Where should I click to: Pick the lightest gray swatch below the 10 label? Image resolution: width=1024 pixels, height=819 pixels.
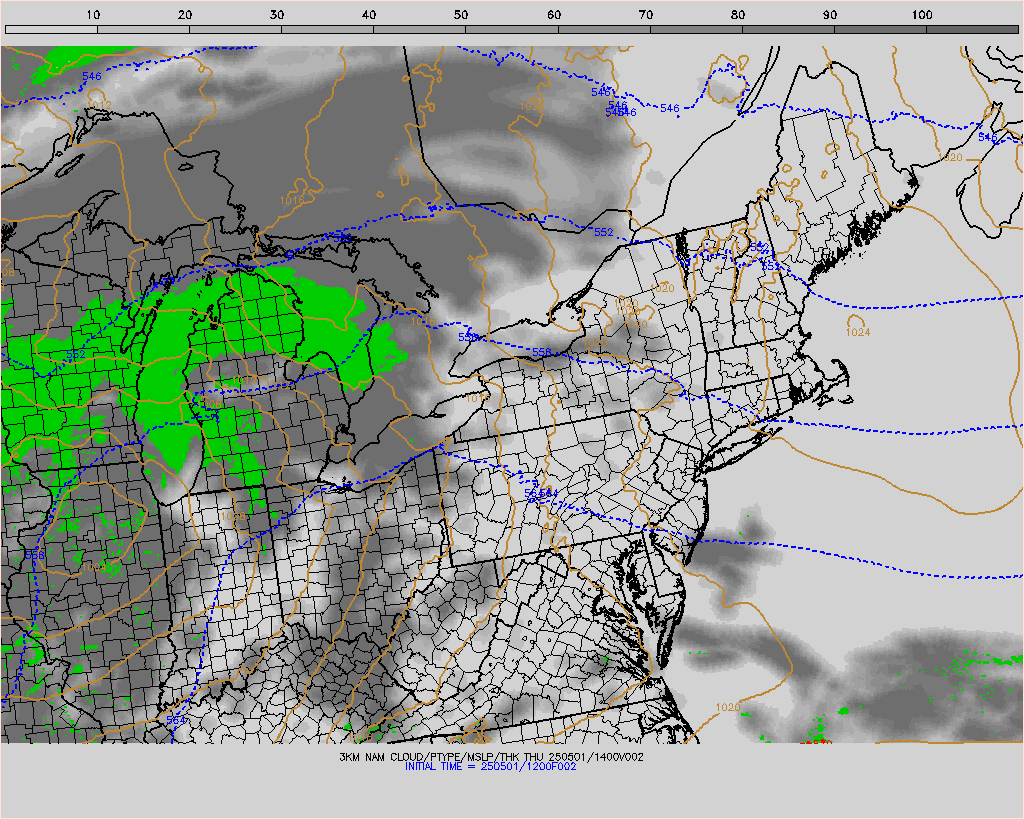coord(51,29)
